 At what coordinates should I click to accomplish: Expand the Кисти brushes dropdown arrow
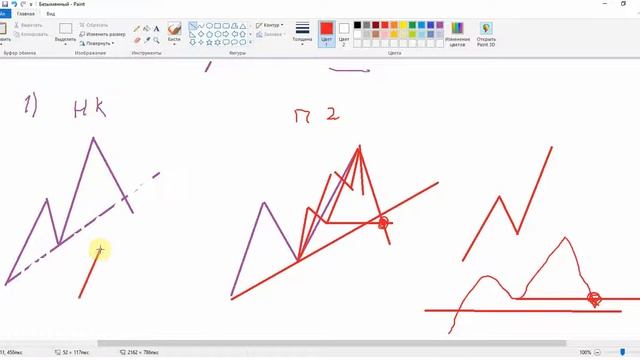(174, 44)
